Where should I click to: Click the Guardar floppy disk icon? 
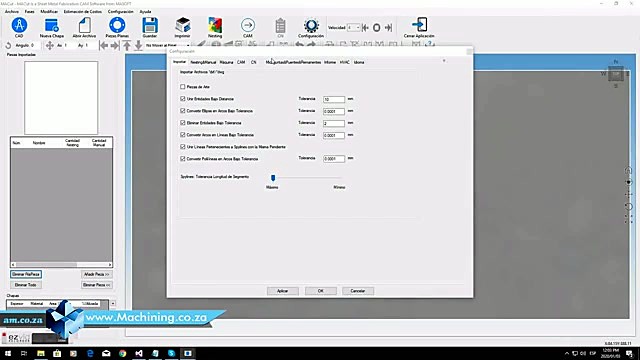[x=150, y=25]
